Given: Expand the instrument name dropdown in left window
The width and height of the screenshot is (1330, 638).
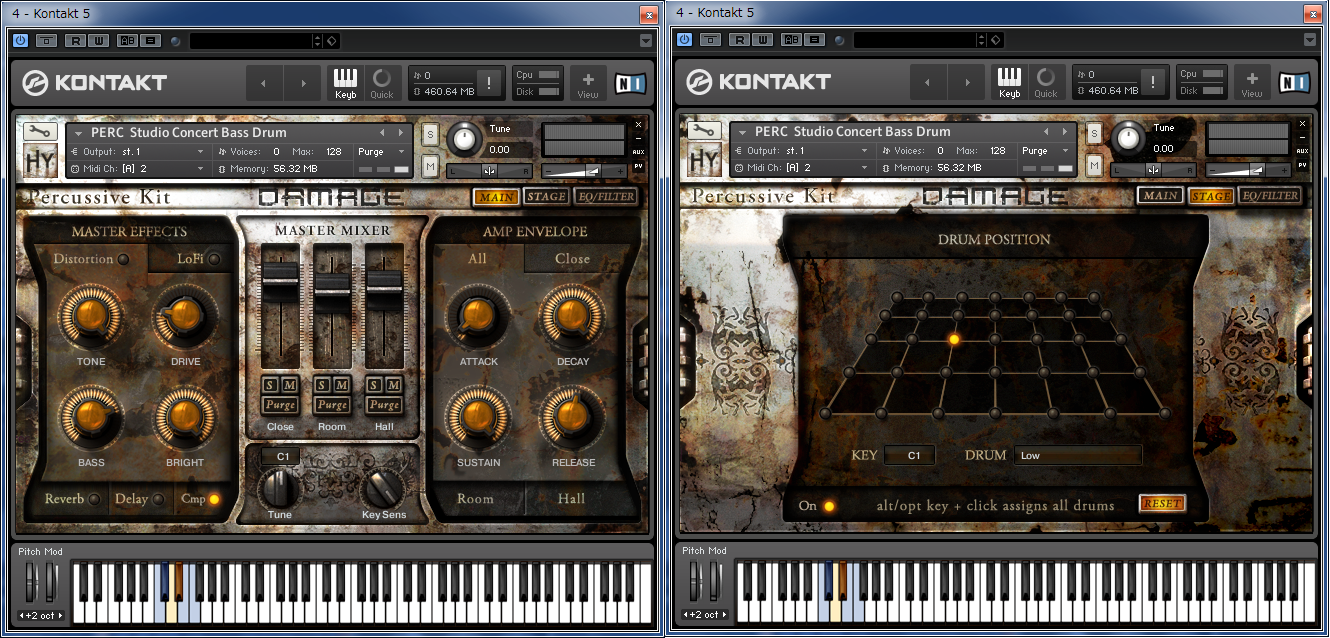Looking at the screenshot, I should (x=79, y=132).
